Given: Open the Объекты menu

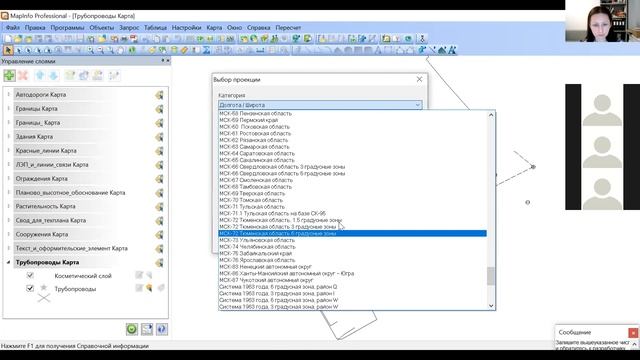Looking at the screenshot, I should [102, 27].
